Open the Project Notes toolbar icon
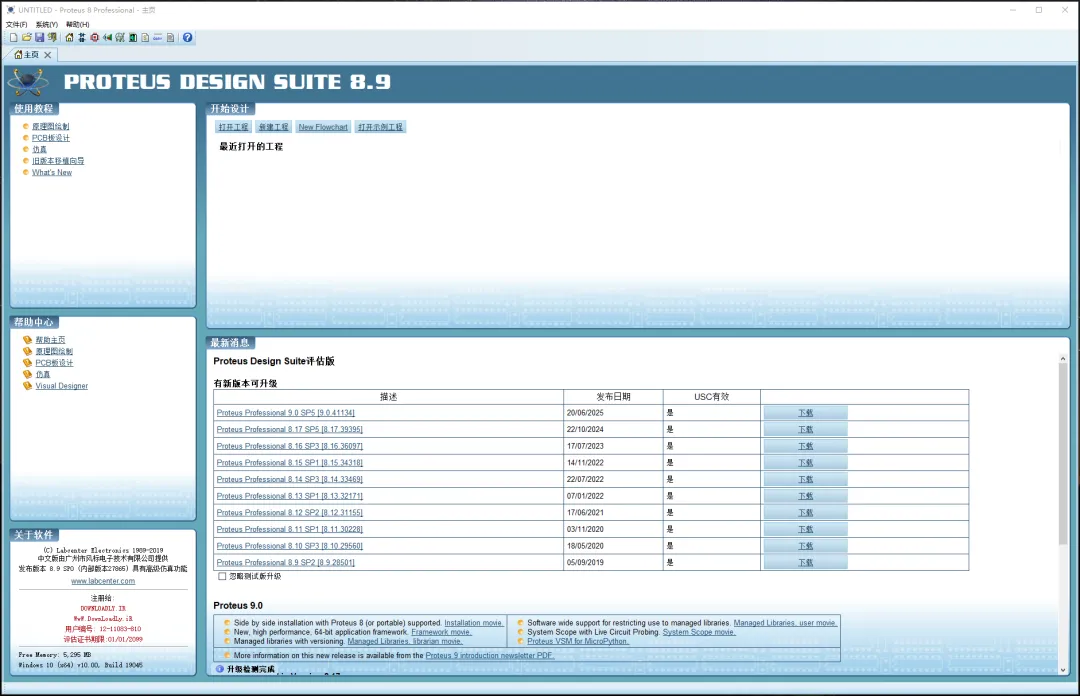1080x696 pixels. tap(170, 37)
